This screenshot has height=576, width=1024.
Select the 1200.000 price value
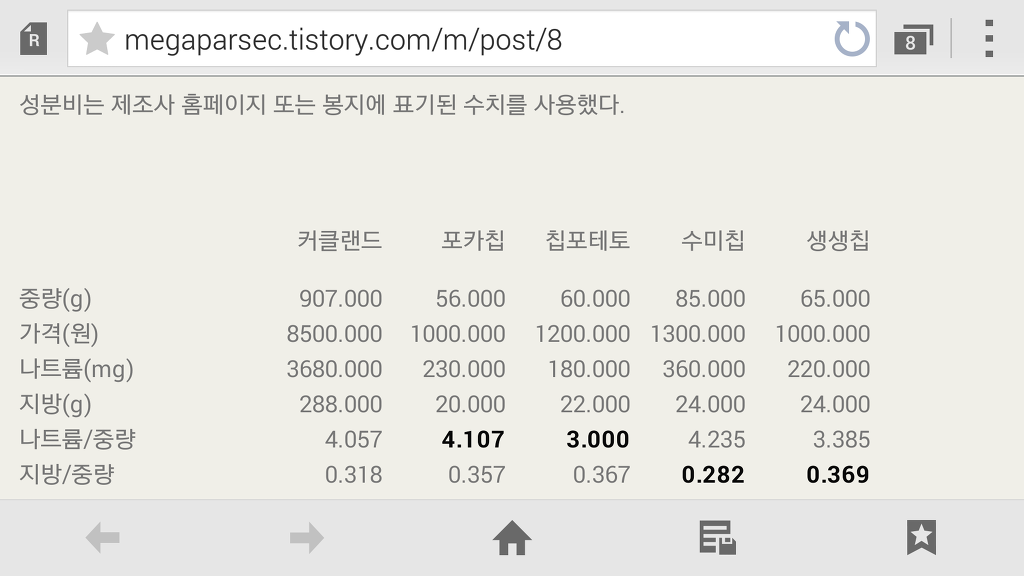[x=583, y=334]
